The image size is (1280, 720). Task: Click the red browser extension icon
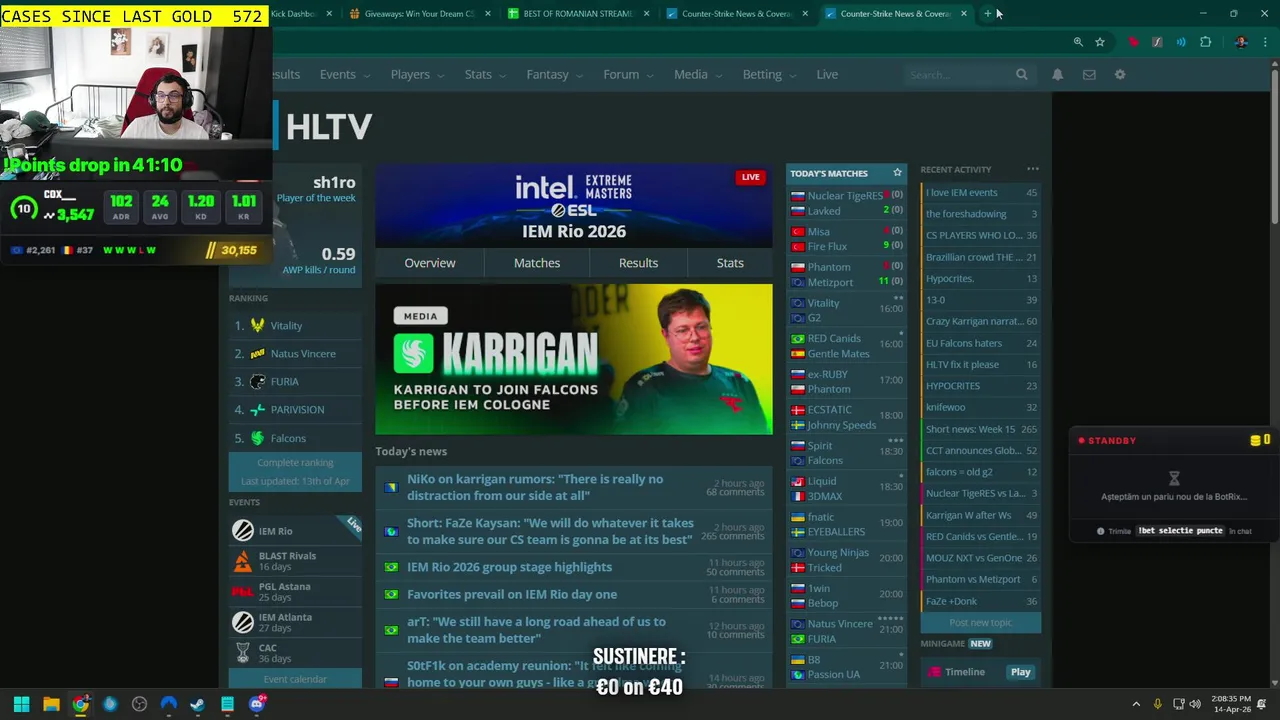point(1133,42)
